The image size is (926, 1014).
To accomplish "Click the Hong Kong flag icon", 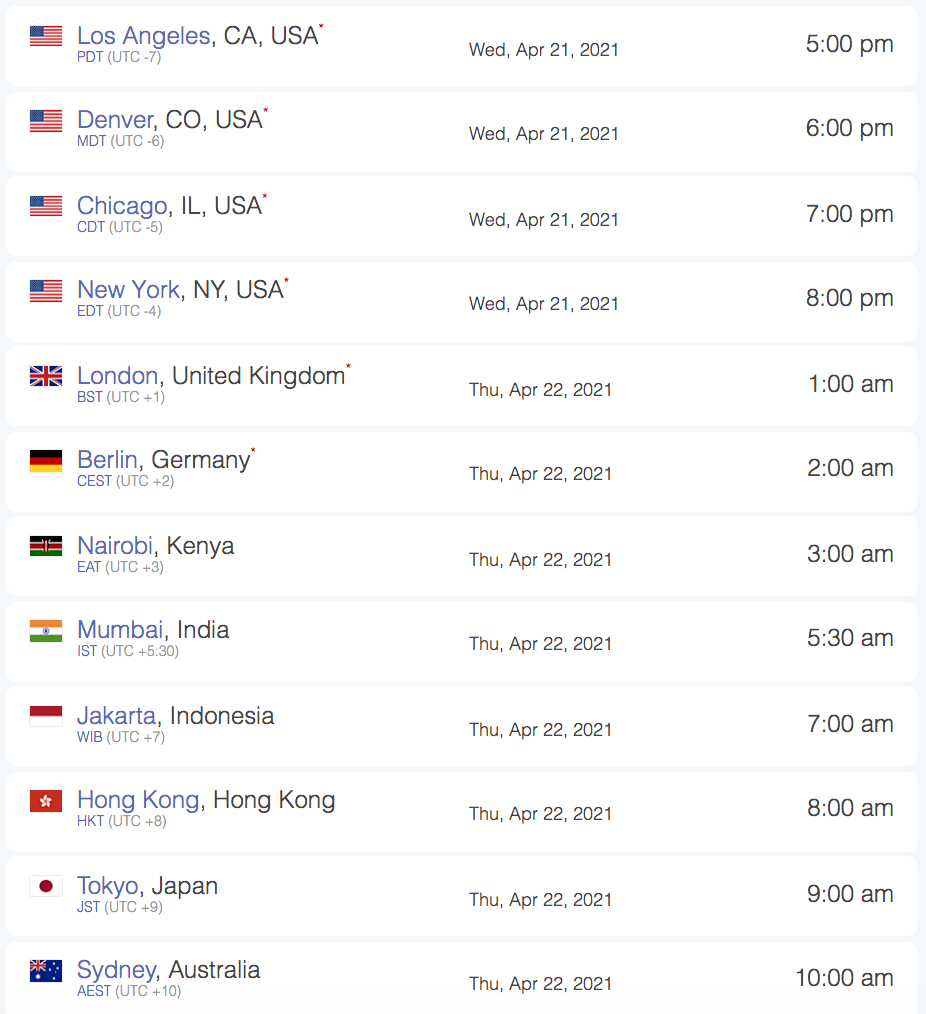I will [x=46, y=801].
